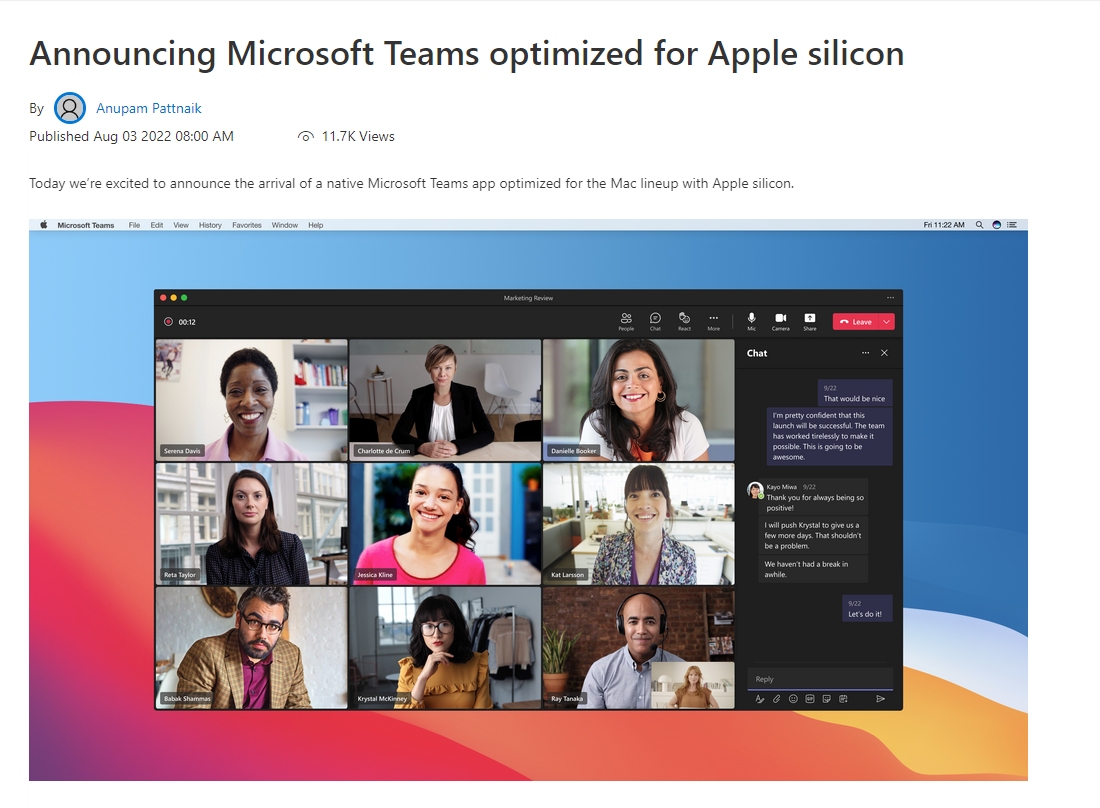Click Kayo Miwa's avatar in the chat
Screen dimensions: 1100x808
pos(755,490)
